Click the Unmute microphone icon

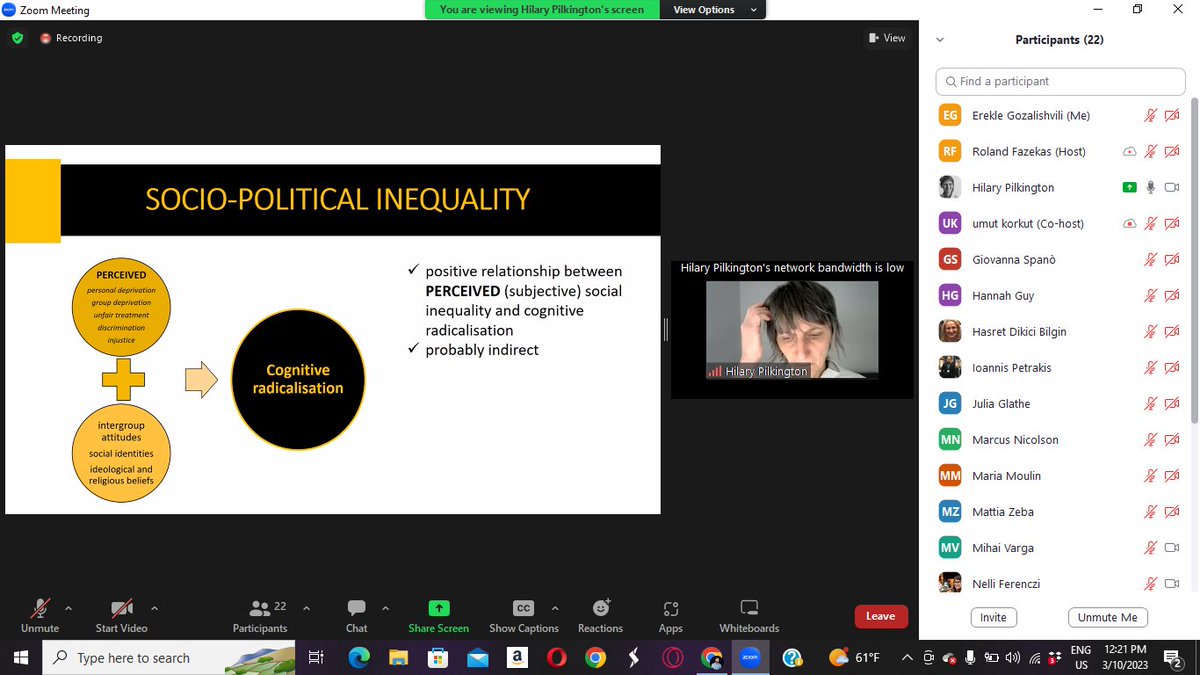pos(40,608)
